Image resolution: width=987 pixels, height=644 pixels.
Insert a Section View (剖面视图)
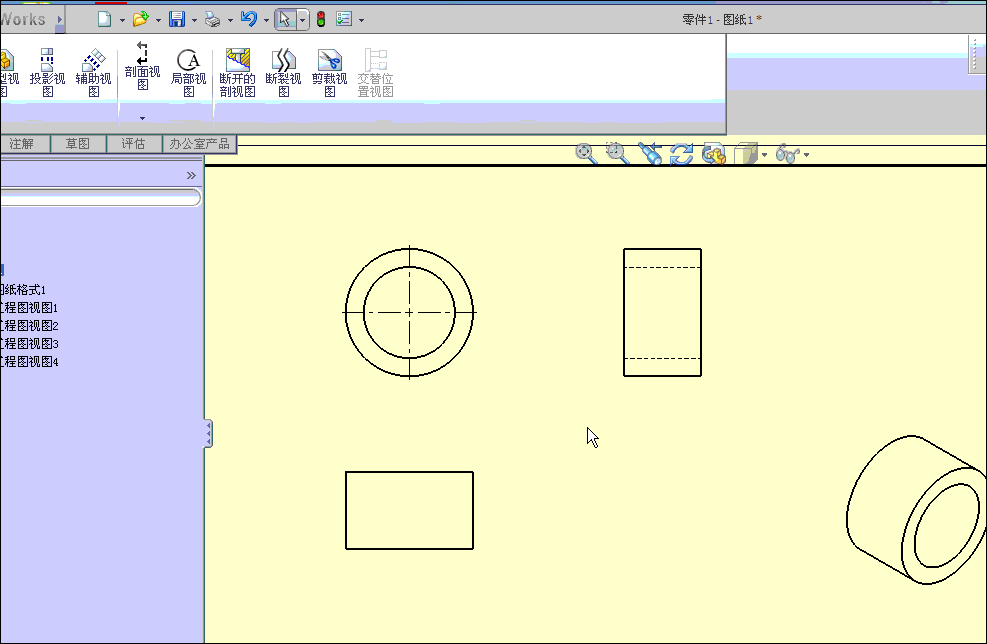click(142, 66)
